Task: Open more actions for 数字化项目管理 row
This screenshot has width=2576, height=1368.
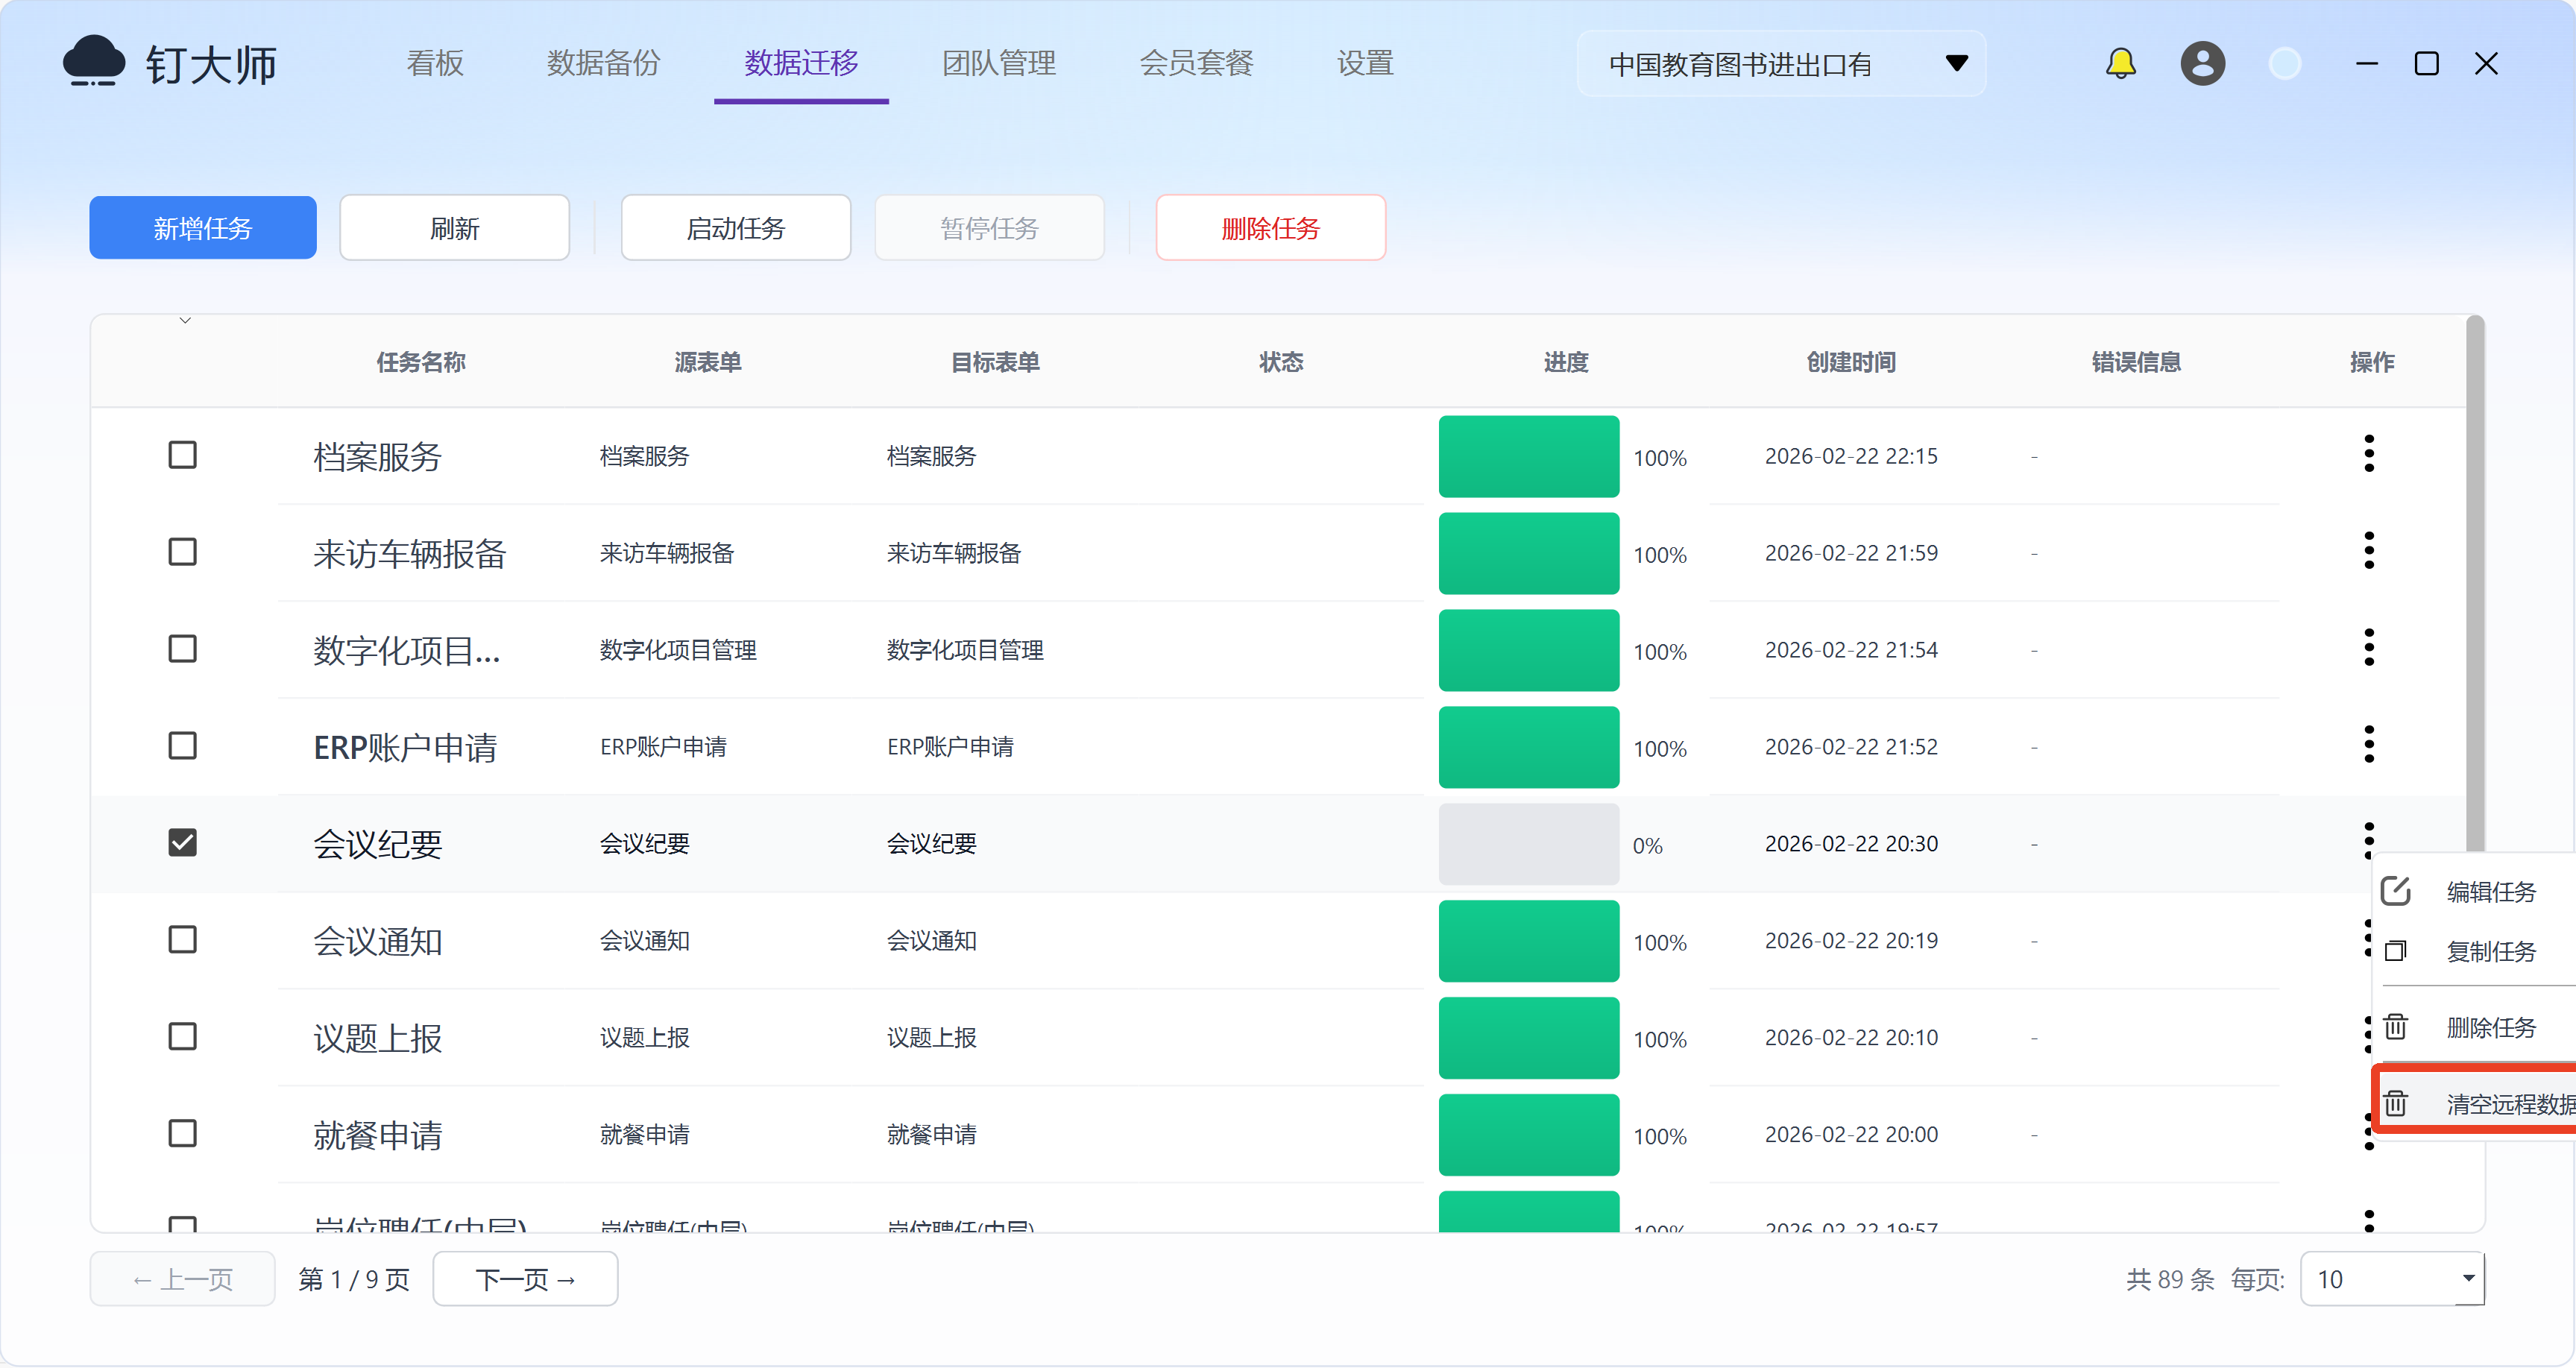Action: coord(2369,648)
